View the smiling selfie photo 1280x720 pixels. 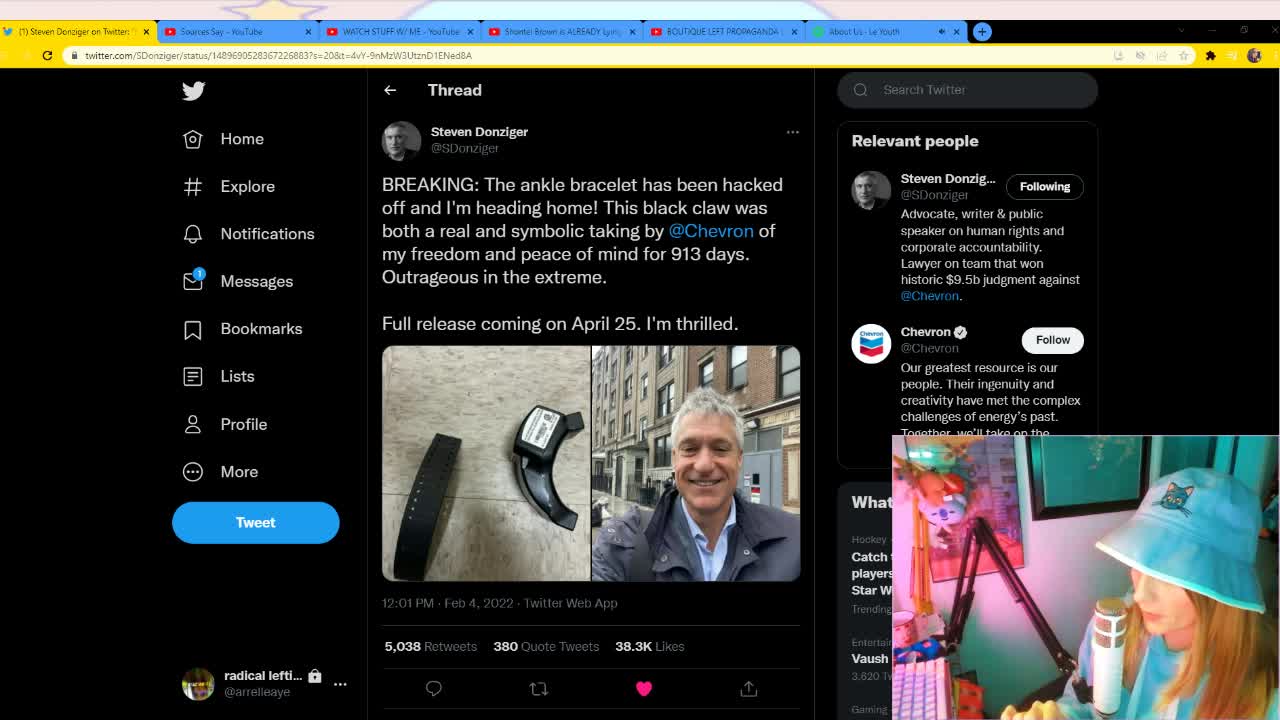click(x=696, y=463)
